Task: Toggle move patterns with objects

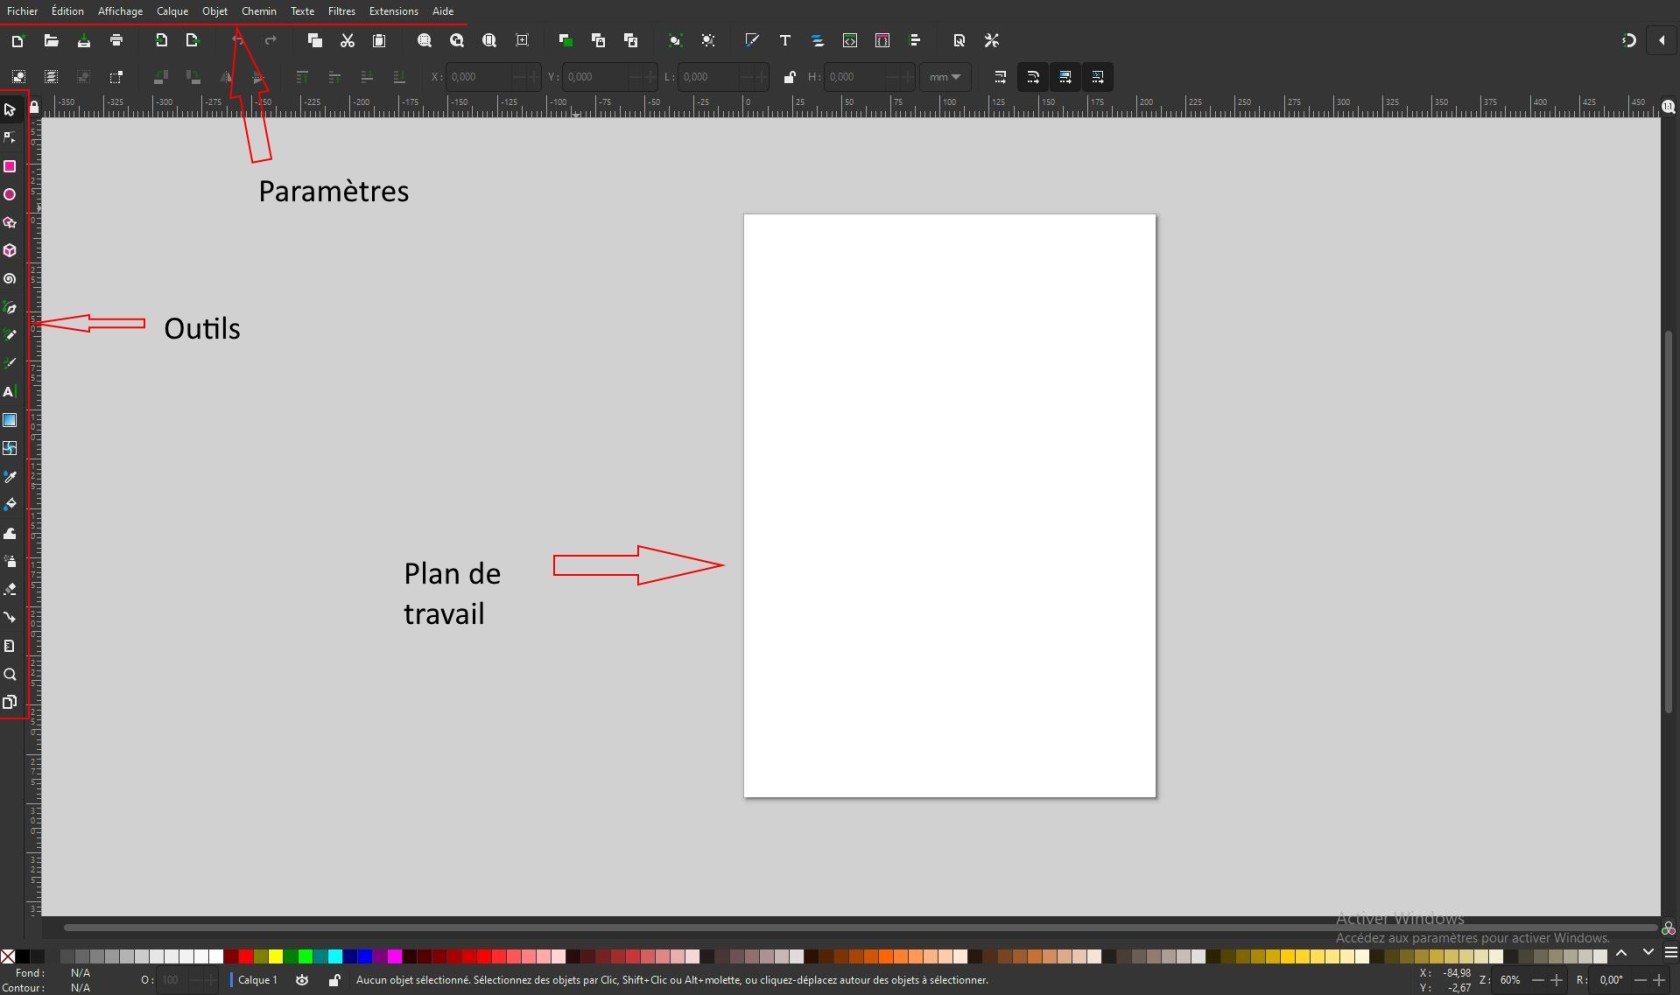Action: point(1097,77)
